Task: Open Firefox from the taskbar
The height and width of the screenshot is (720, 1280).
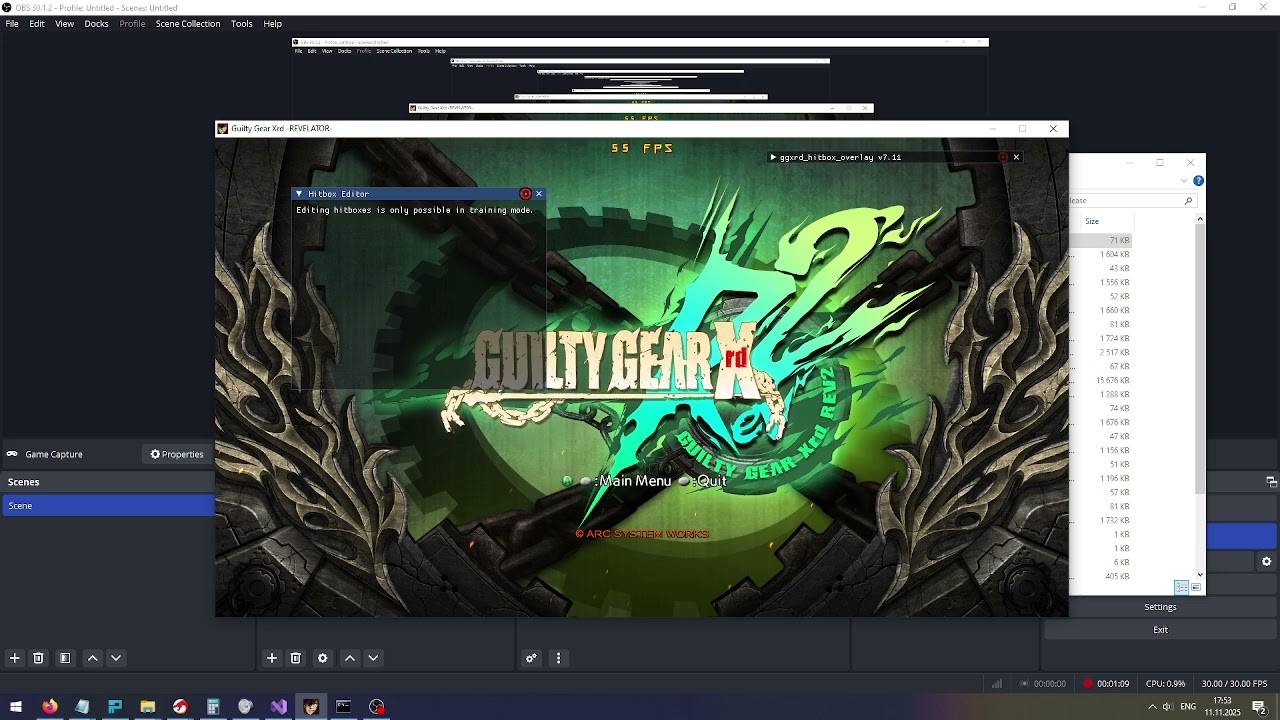Action: click(49, 707)
